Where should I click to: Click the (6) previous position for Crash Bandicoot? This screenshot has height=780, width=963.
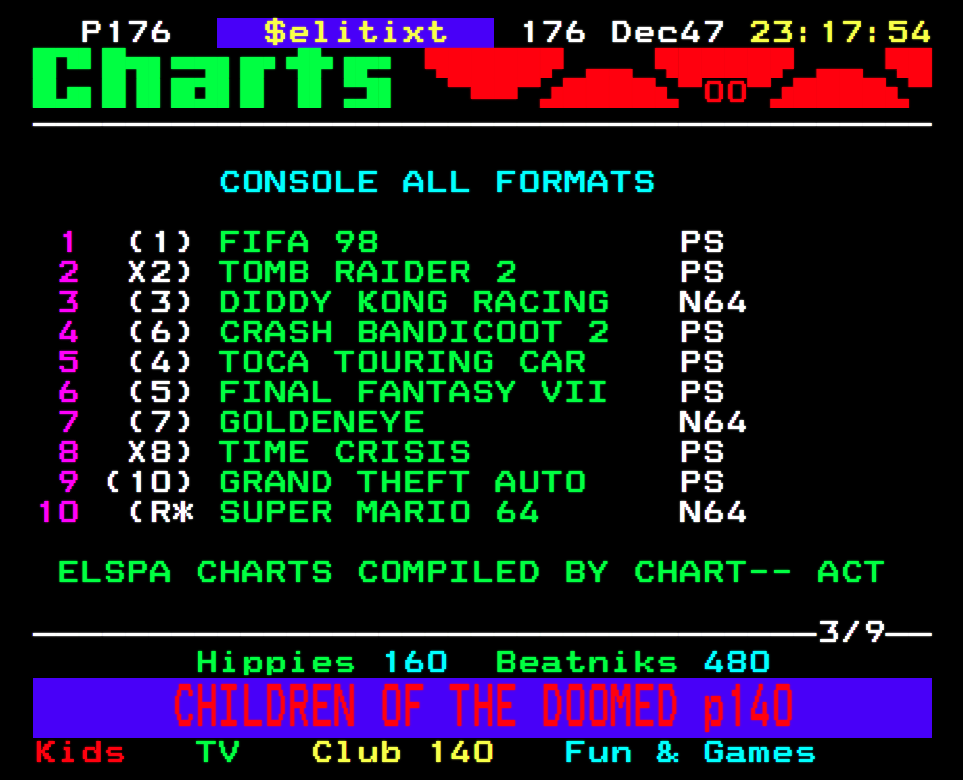pyautogui.click(x=160, y=332)
